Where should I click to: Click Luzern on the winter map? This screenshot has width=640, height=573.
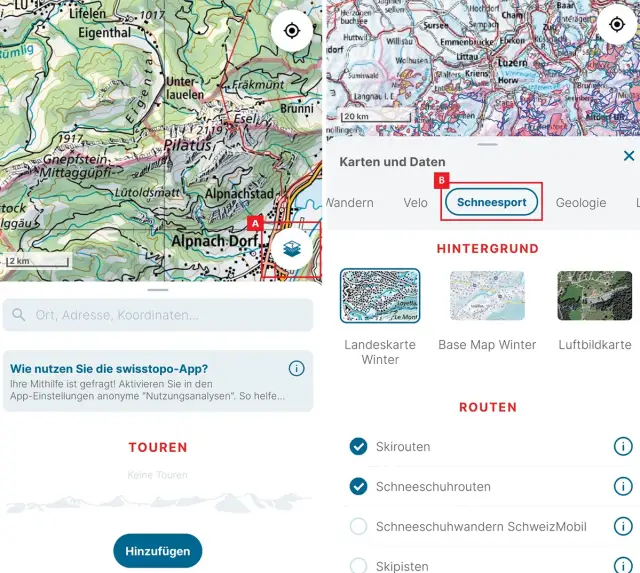(x=512, y=63)
